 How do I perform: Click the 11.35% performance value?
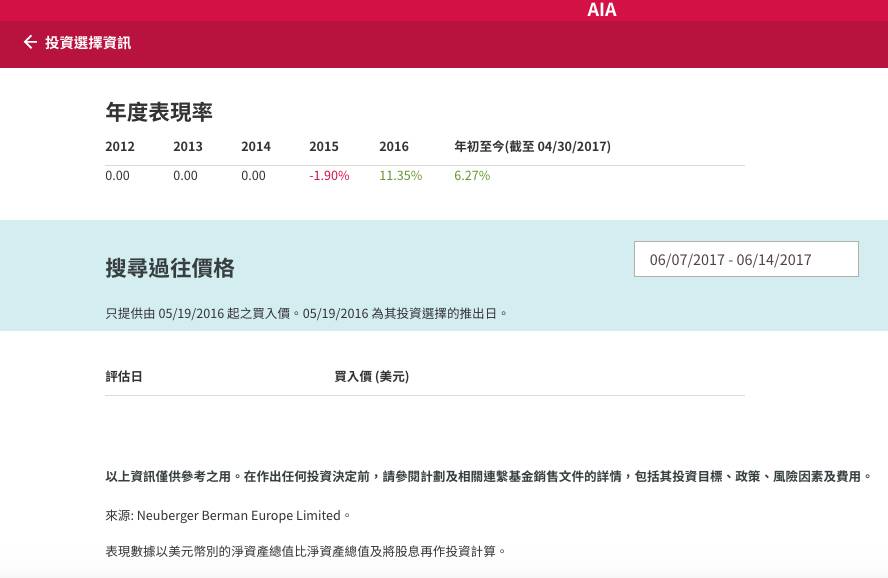(x=400, y=175)
